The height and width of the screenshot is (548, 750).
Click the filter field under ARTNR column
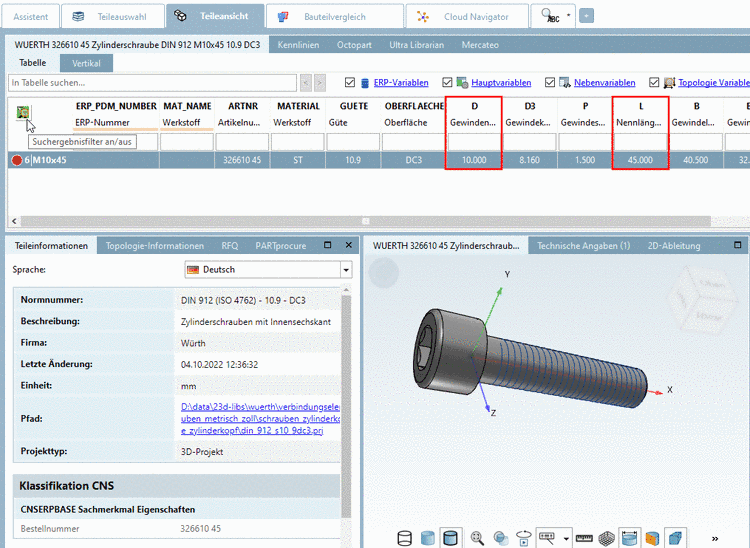pos(242,142)
